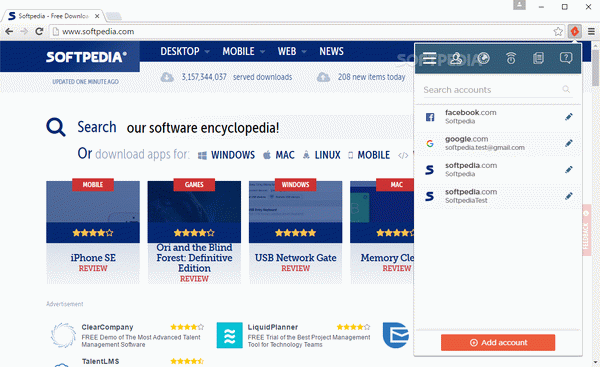Open the dashboard gauge icon in panel header
Viewport: 600px width, 367px height.
click(484, 58)
